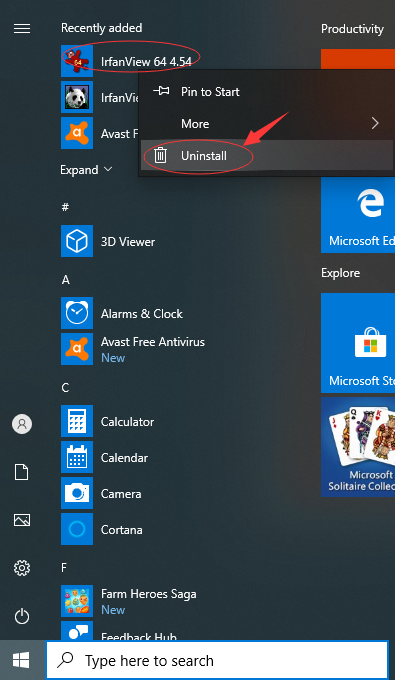Open the user account icon in sidebar

point(22,424)
